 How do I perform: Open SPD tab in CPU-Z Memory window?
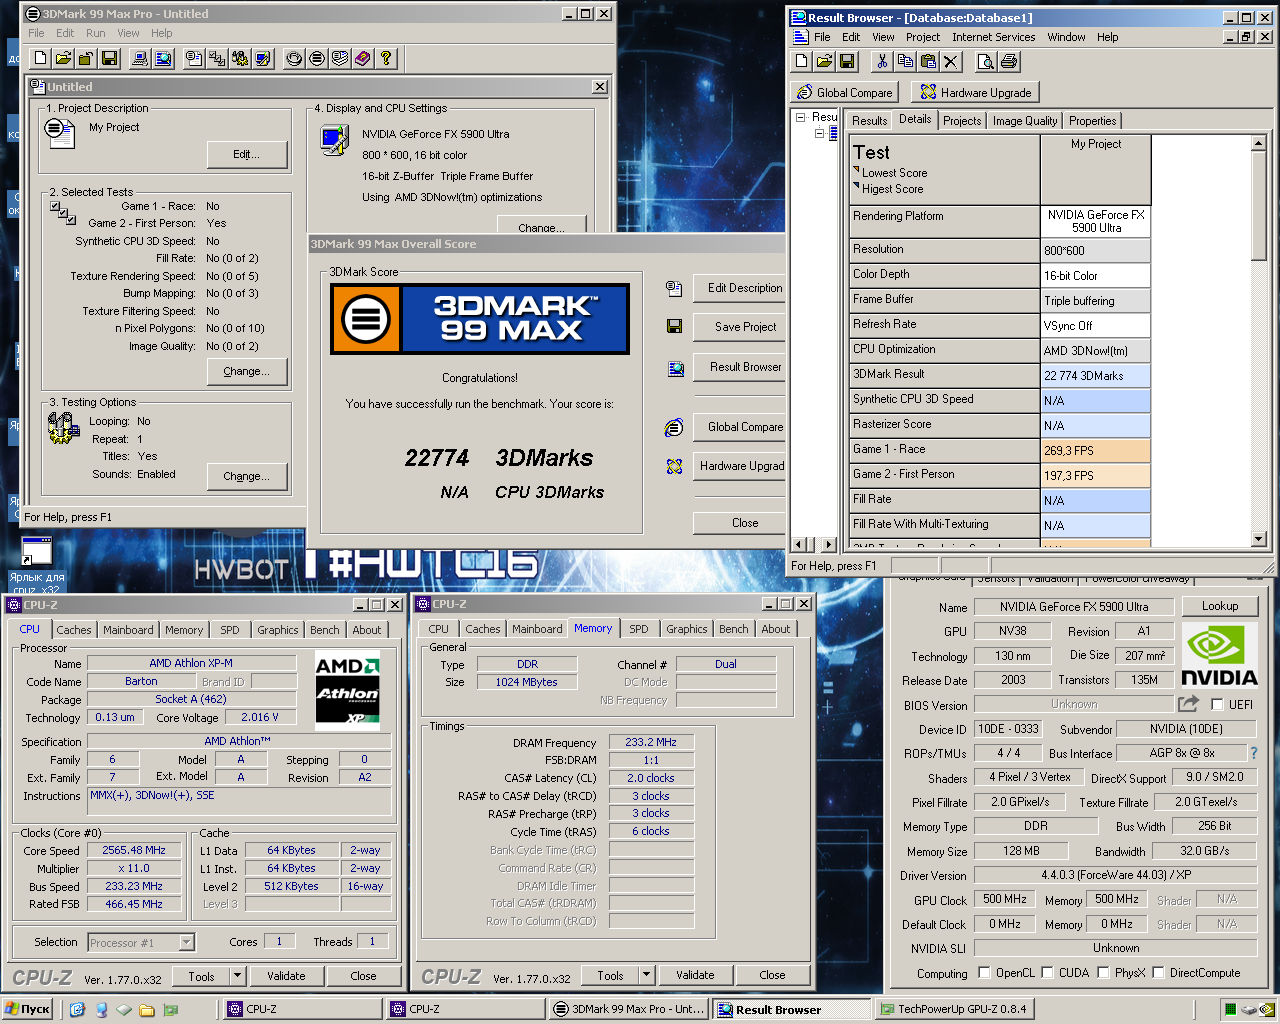[x=639, y=629]
